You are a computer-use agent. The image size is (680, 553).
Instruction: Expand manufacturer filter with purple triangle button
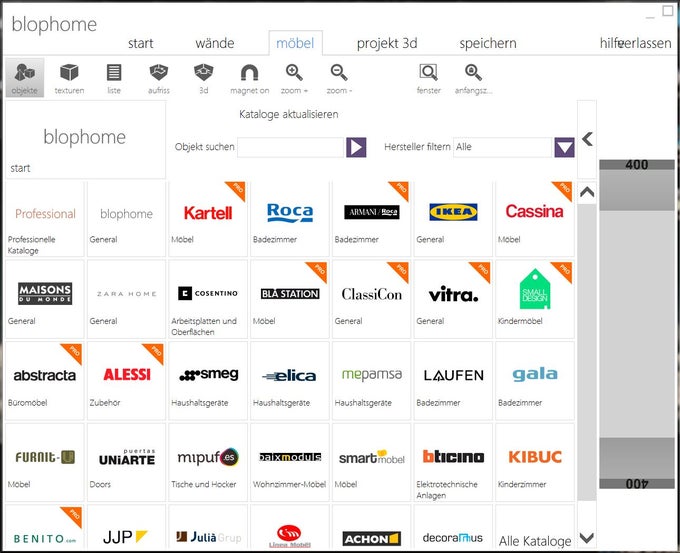point(564,147)
